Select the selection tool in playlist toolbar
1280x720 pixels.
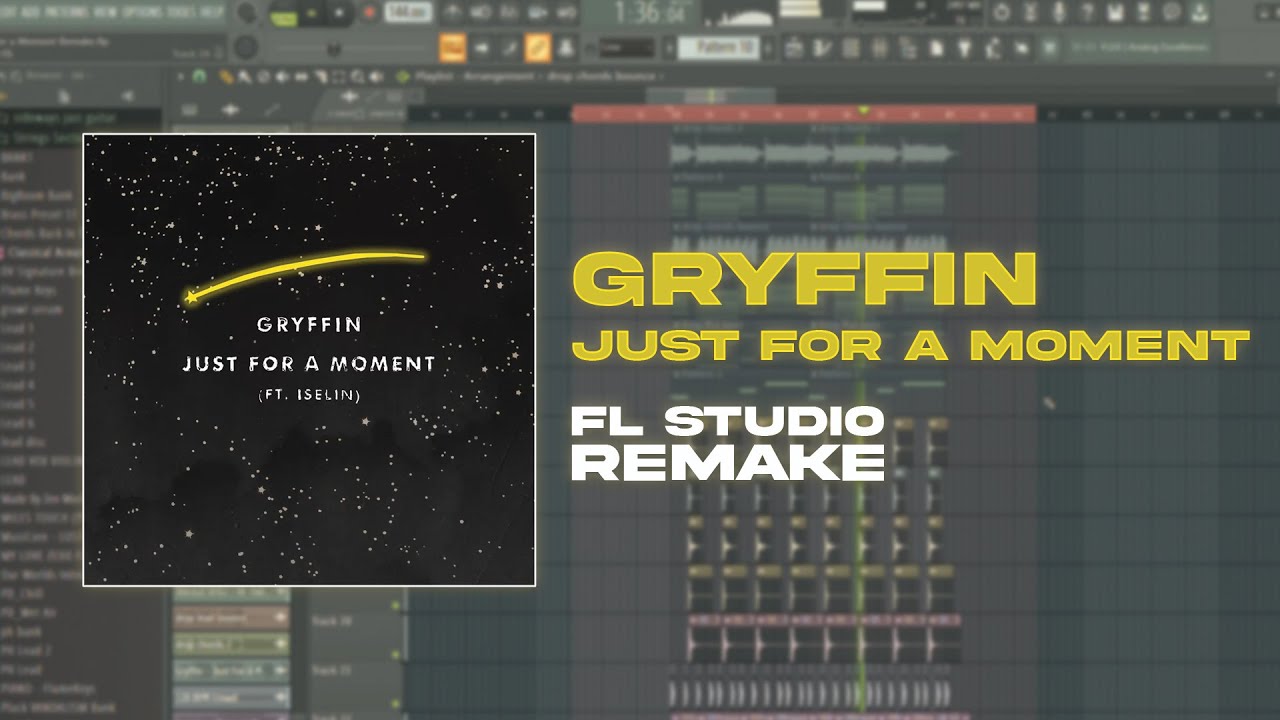point(339,76)
